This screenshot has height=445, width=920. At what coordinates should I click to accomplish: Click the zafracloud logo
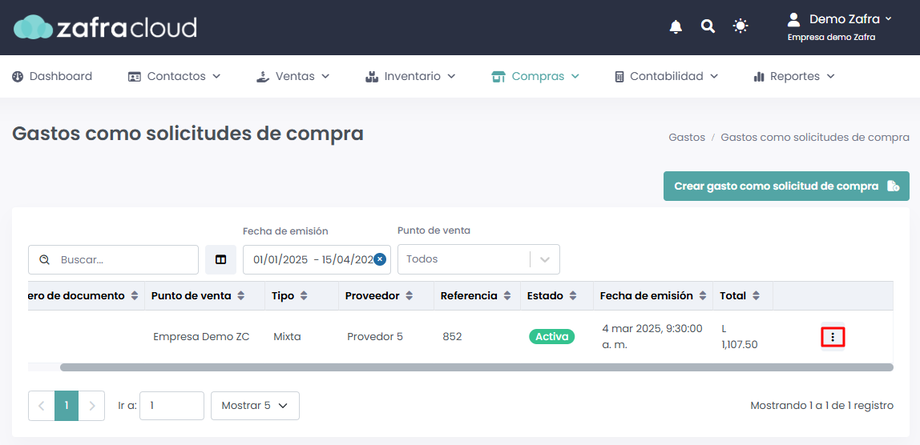pos(105,27)
